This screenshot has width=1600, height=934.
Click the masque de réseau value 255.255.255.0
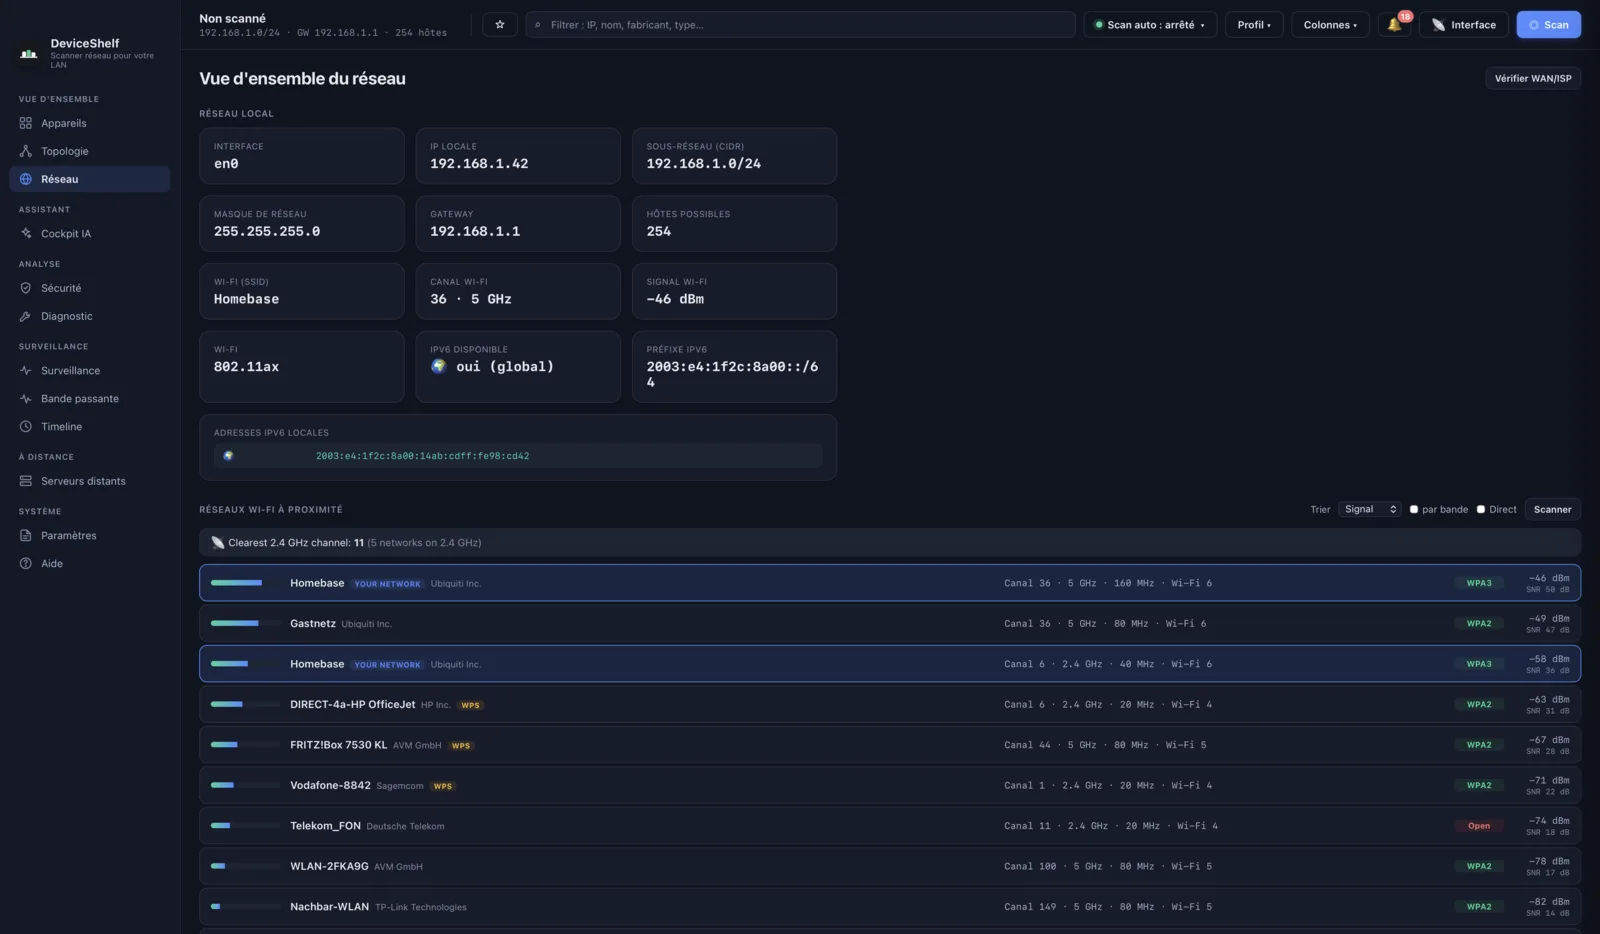[x=267, y=231]
